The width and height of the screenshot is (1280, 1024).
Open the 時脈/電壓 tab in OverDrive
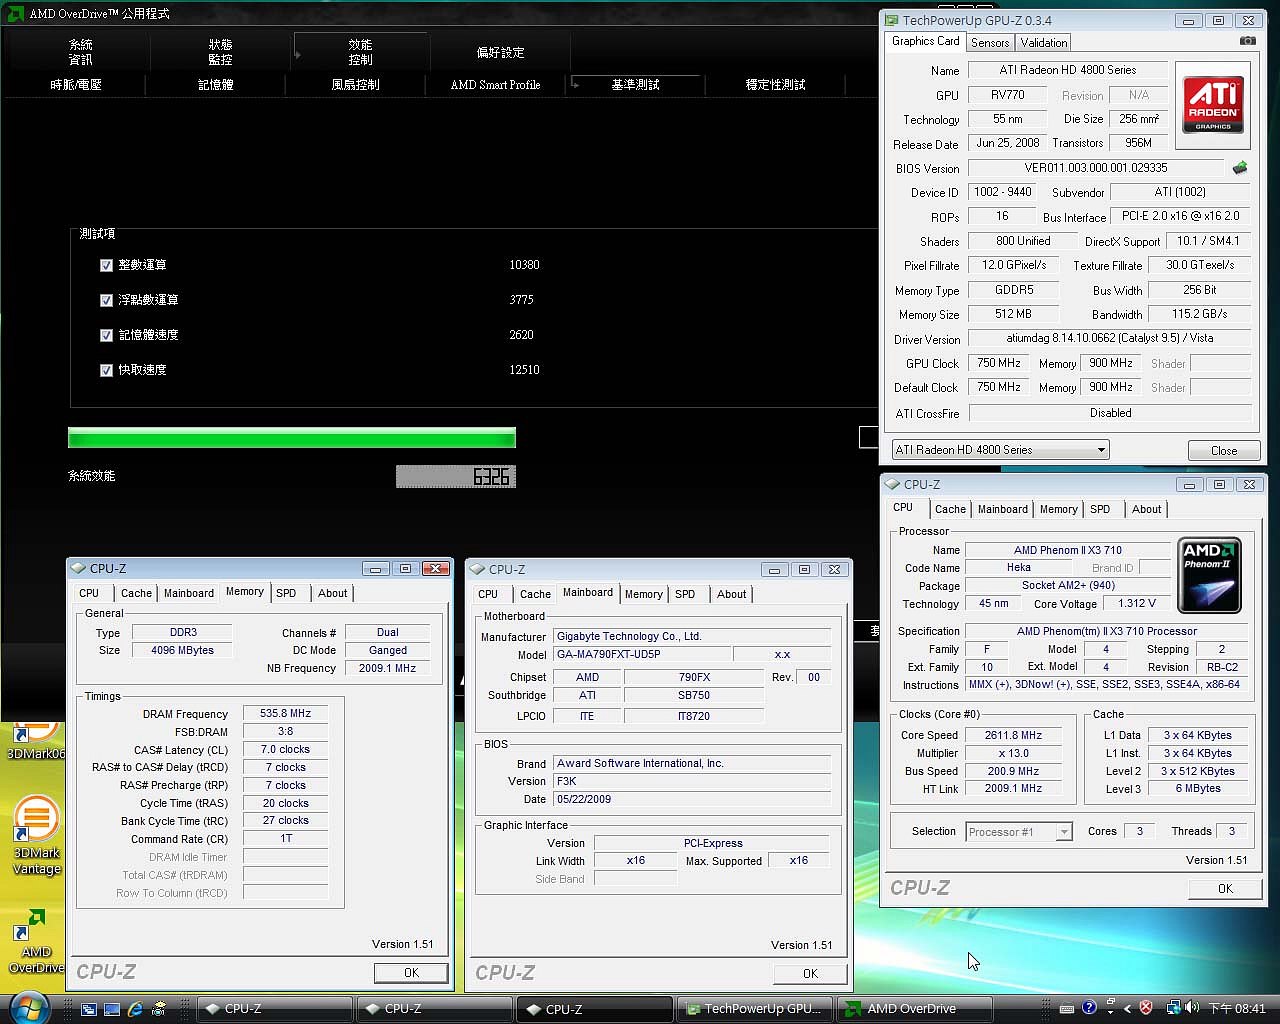click(x=76, y=85)
